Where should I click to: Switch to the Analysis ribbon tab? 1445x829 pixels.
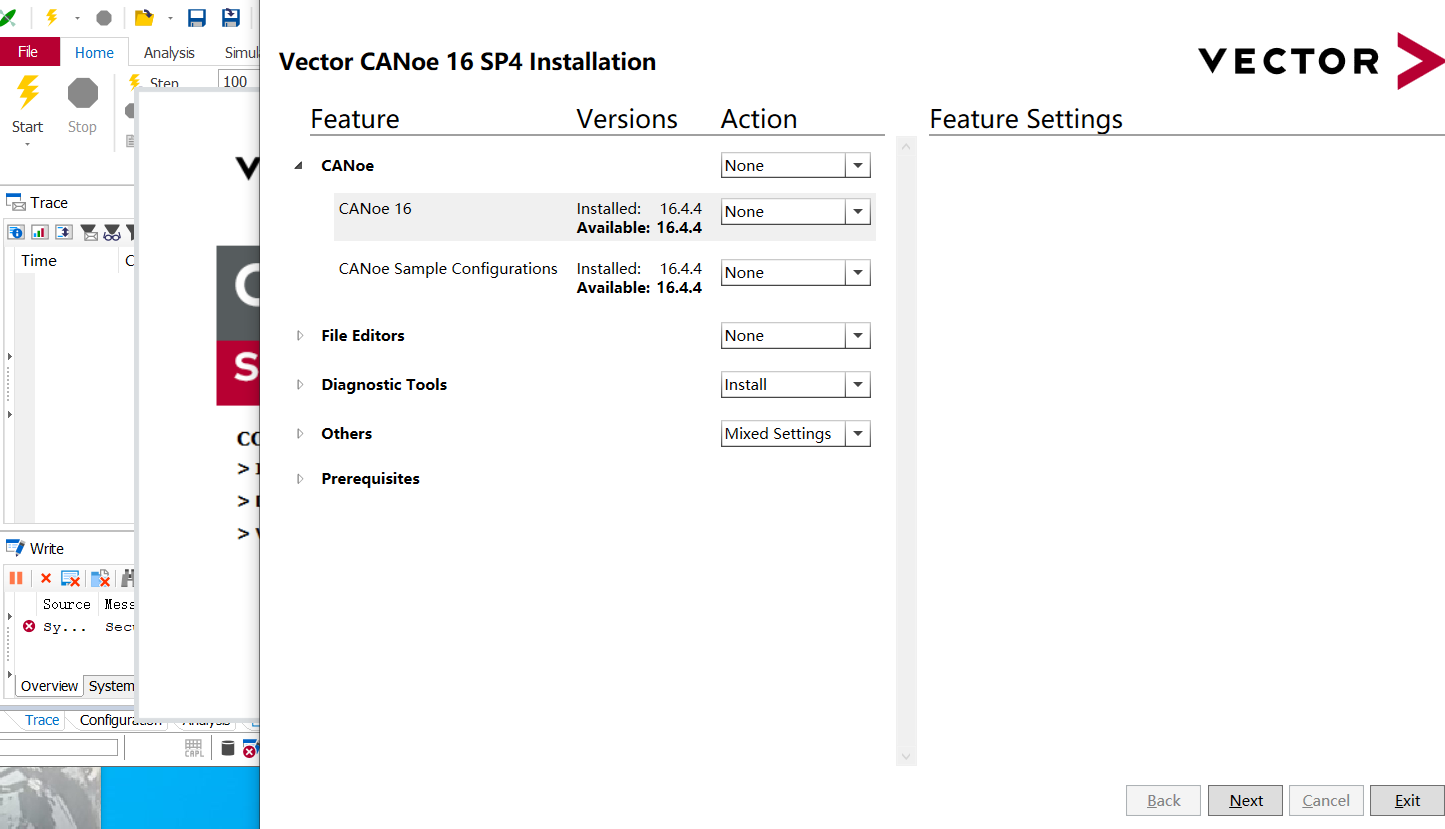click(x=169, y=53)
